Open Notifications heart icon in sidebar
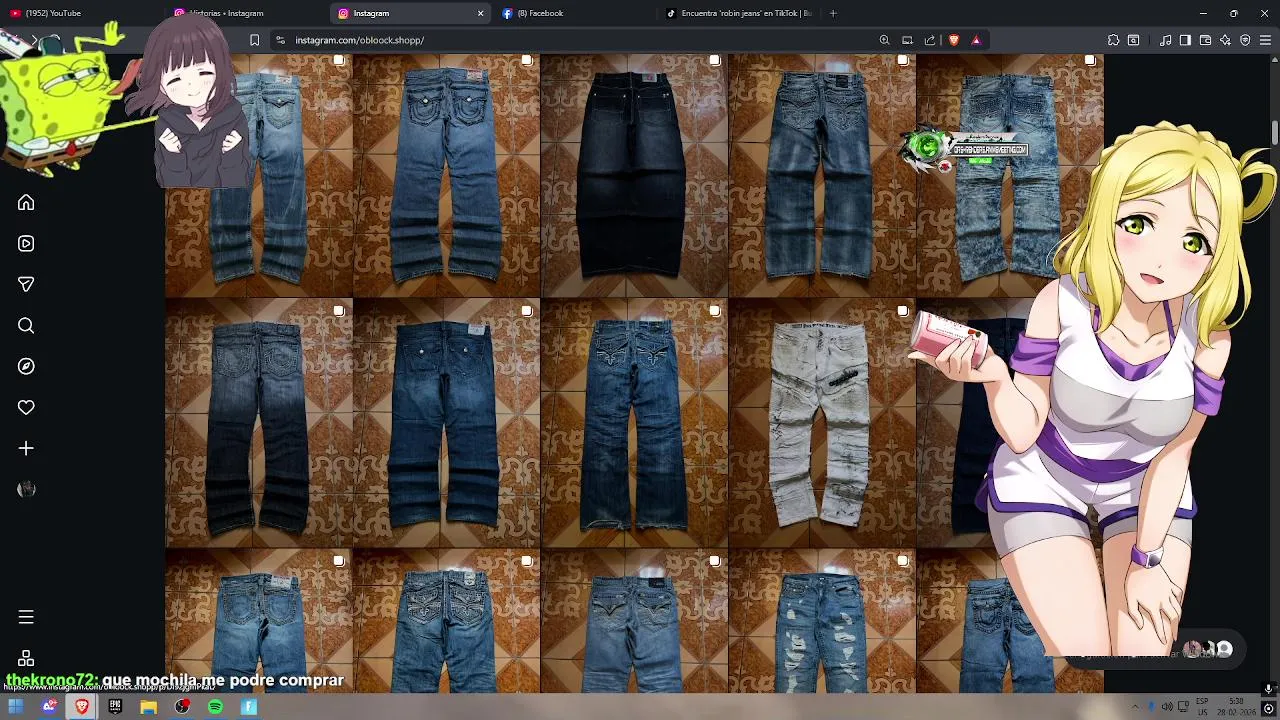 coord(26,408)
